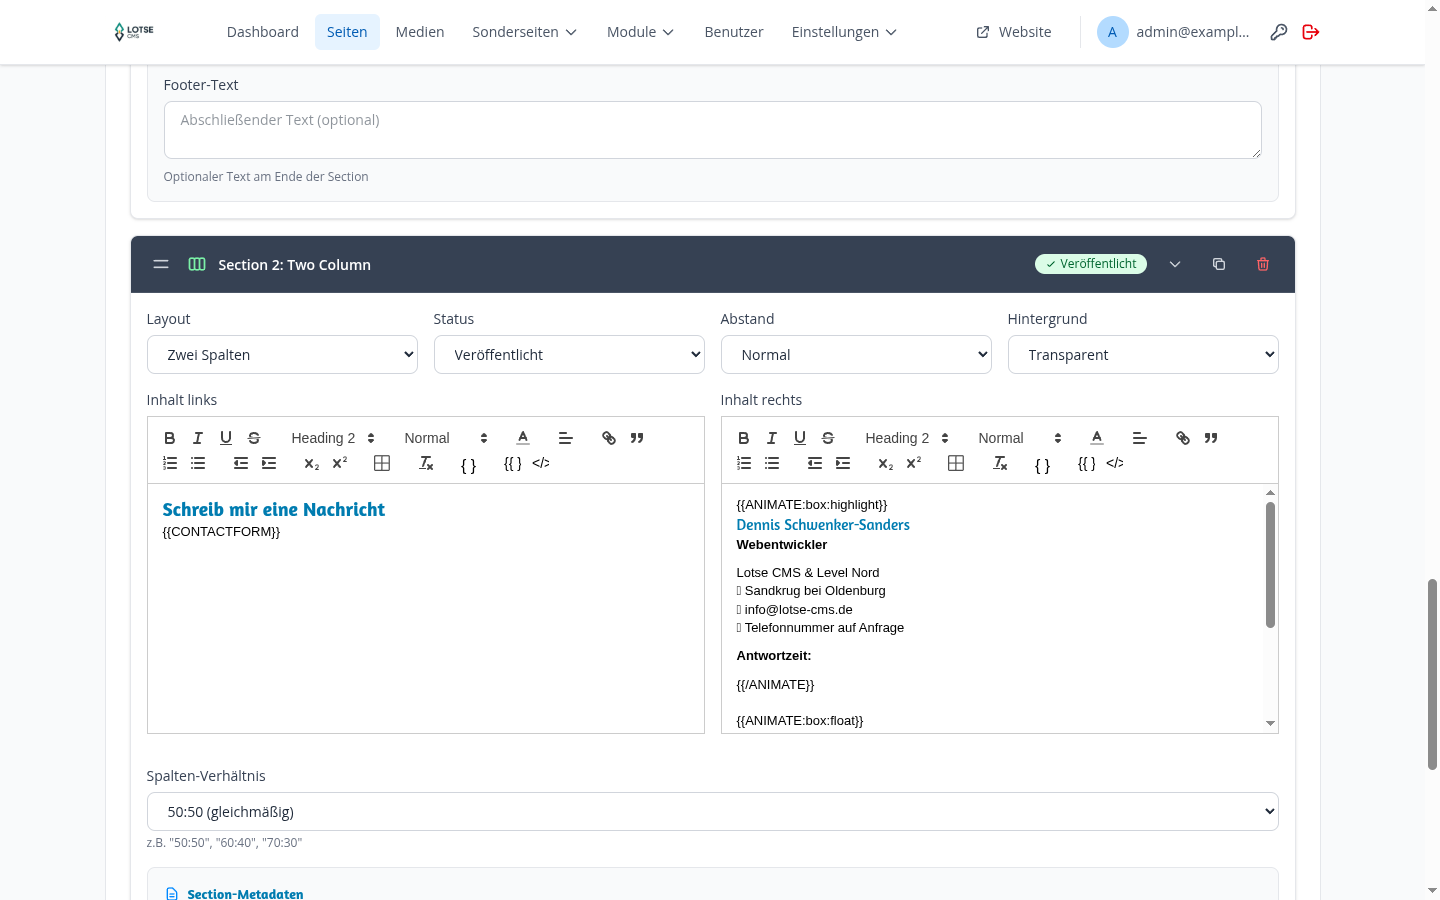Open the Sonderseiten menu

coord(525,32)
